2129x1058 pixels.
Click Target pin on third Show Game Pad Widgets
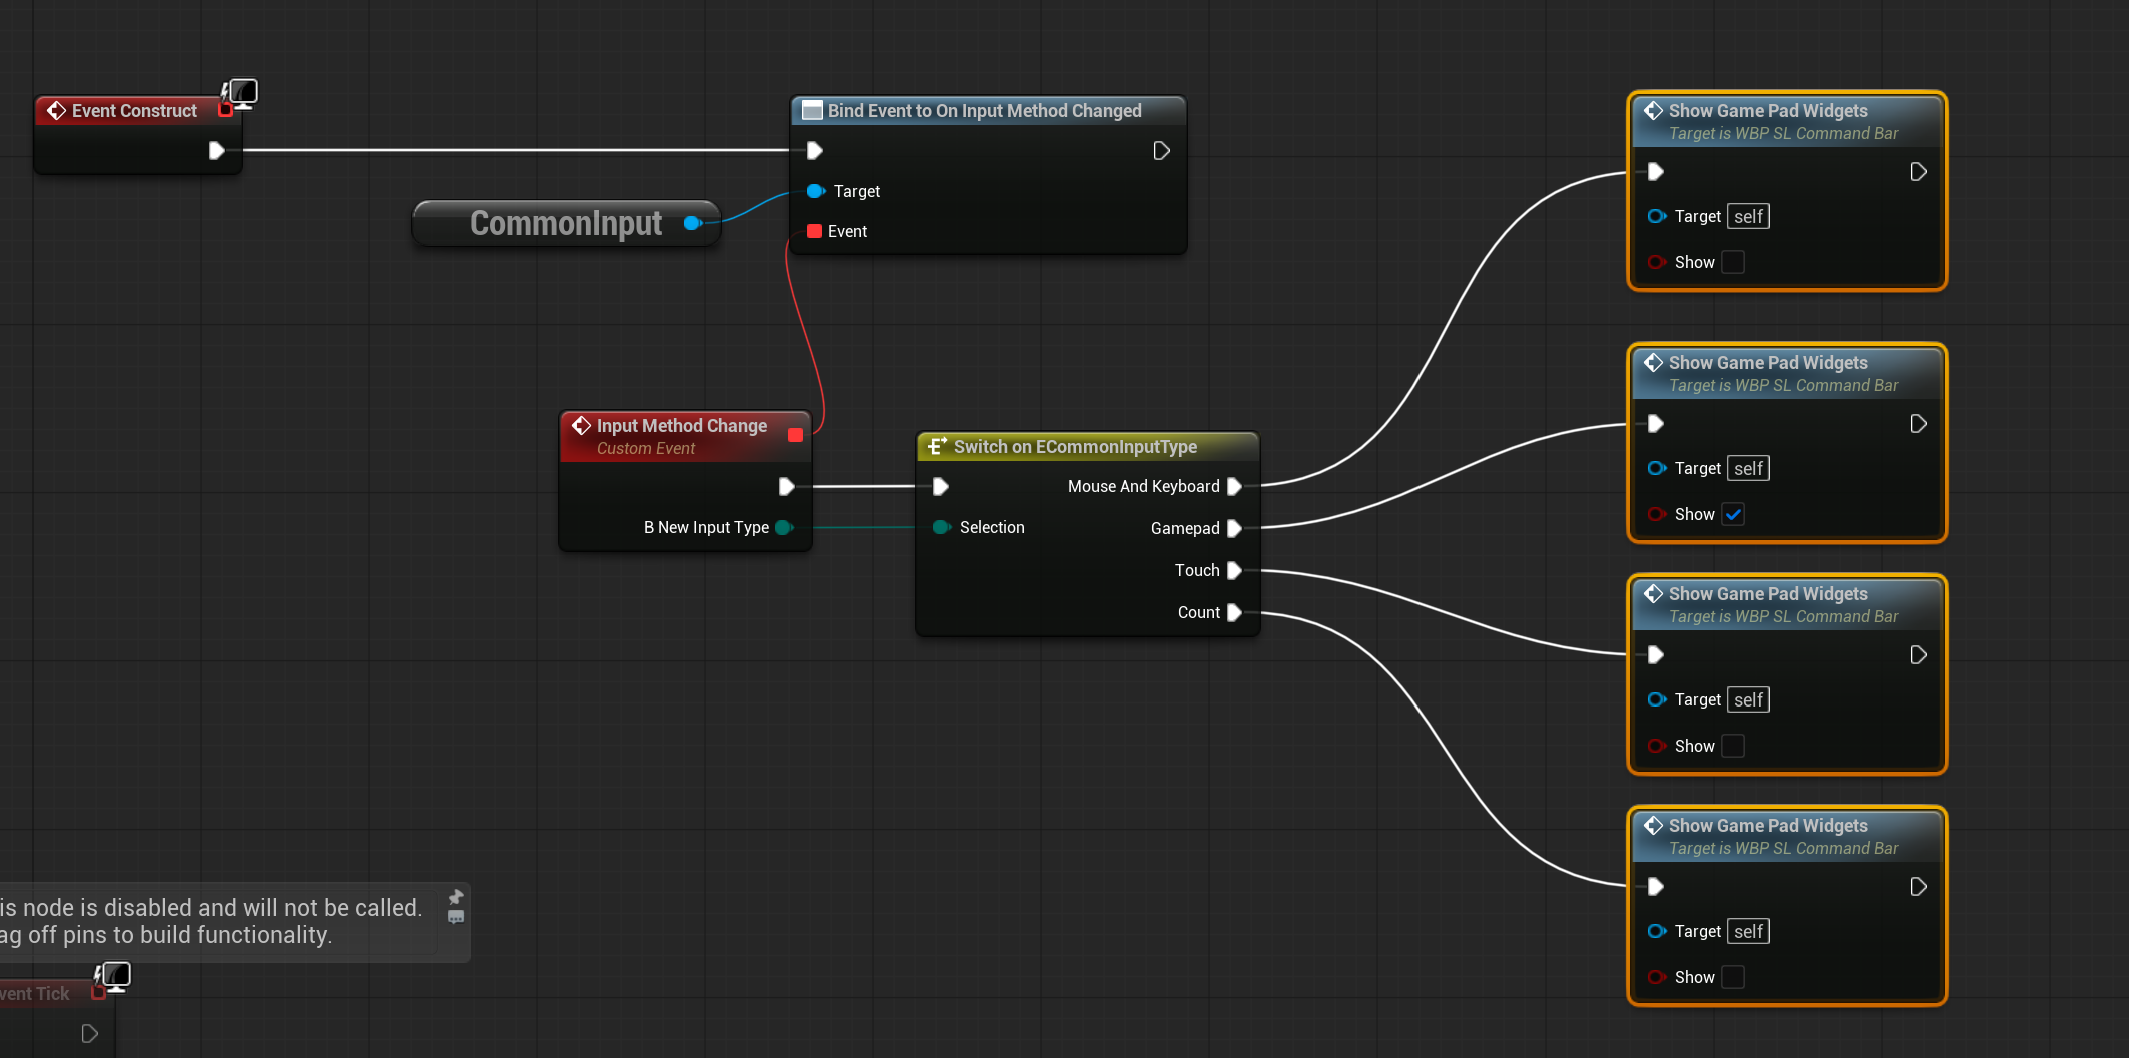coord(1657,699)
